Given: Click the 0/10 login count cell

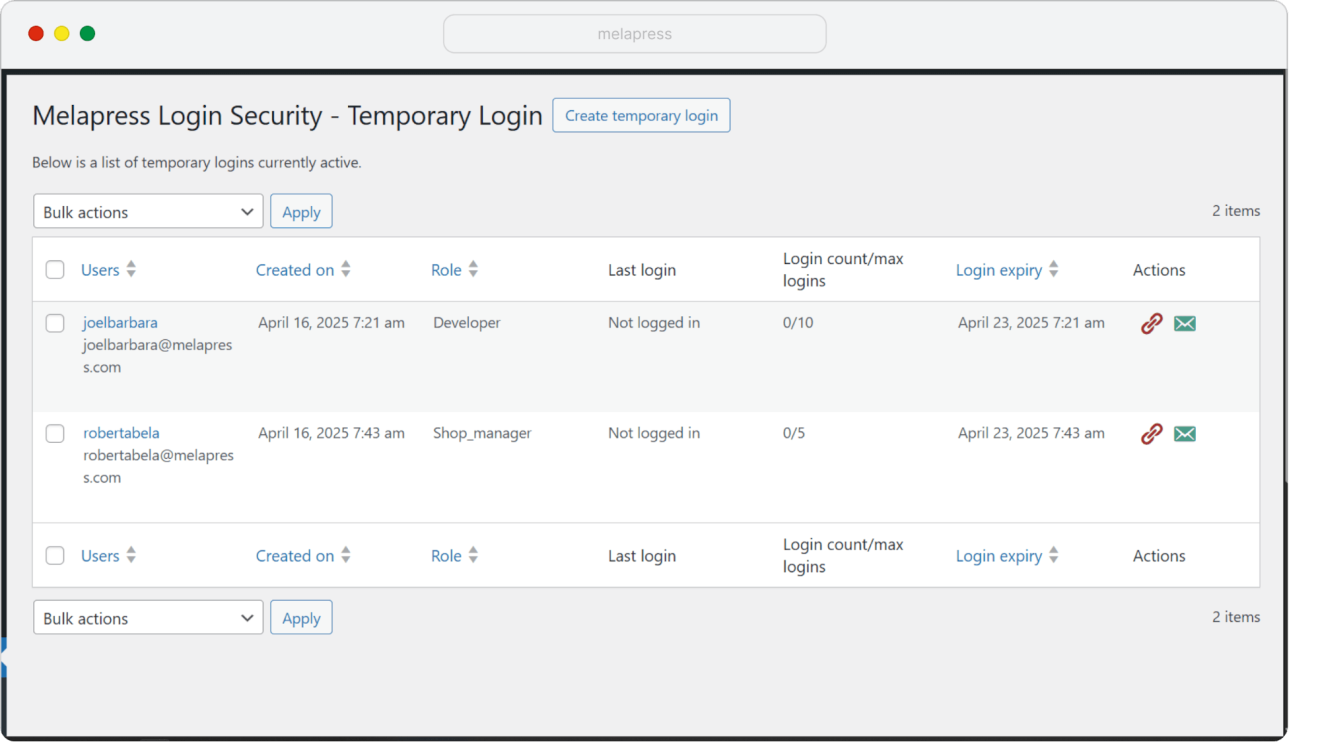Looking at the screenshot, I should pos(798,322).
